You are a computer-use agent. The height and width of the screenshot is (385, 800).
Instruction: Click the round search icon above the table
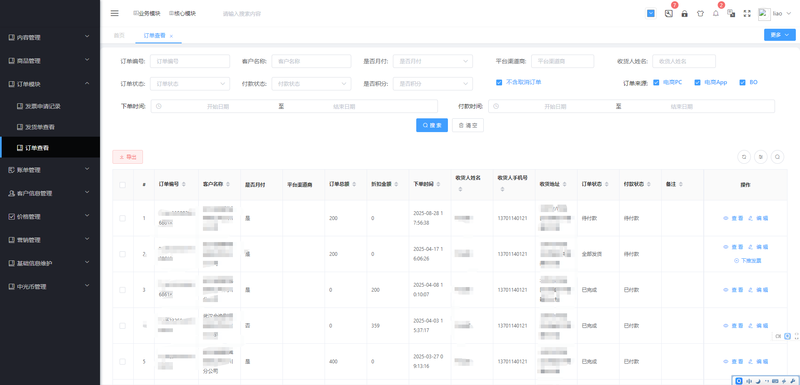(x=778, y=157)
